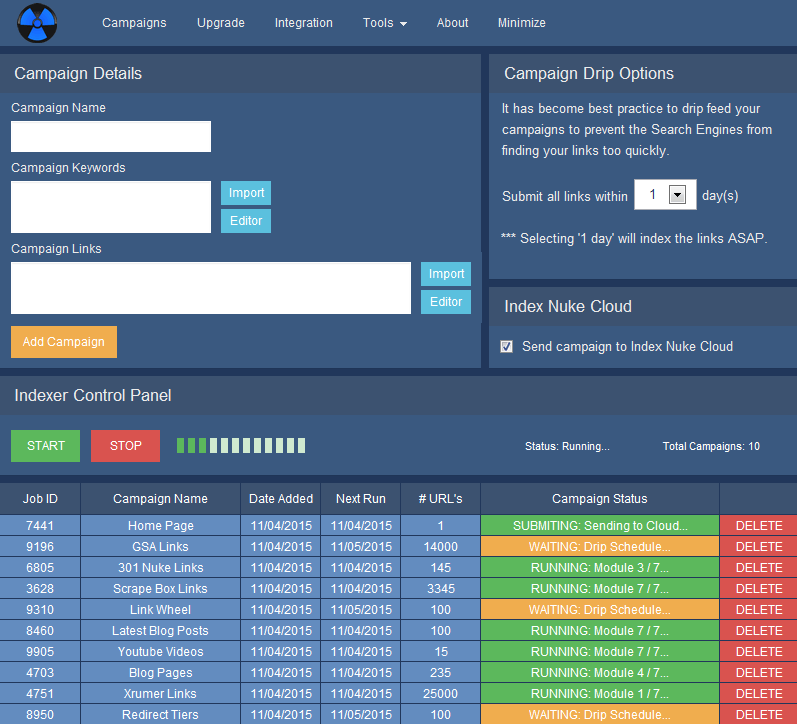The image size is (797, 724).
Task: Import keywords with the Keywords Import button
Action: coord(246,193)
